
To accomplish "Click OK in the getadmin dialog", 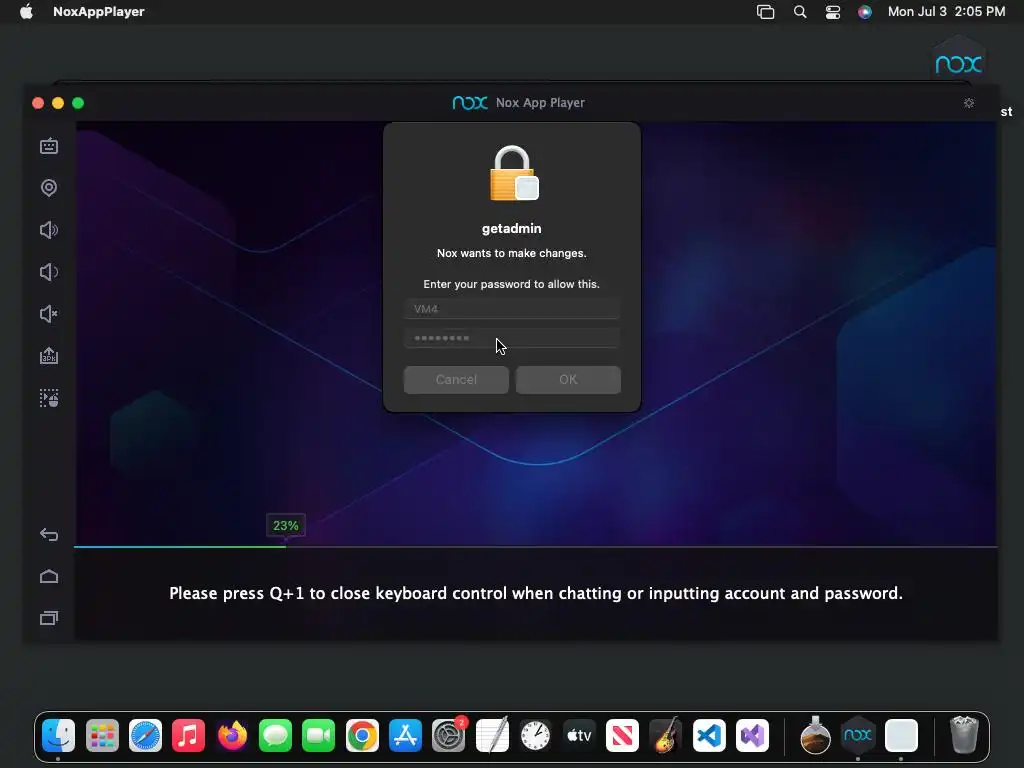I will pos(568,379).
